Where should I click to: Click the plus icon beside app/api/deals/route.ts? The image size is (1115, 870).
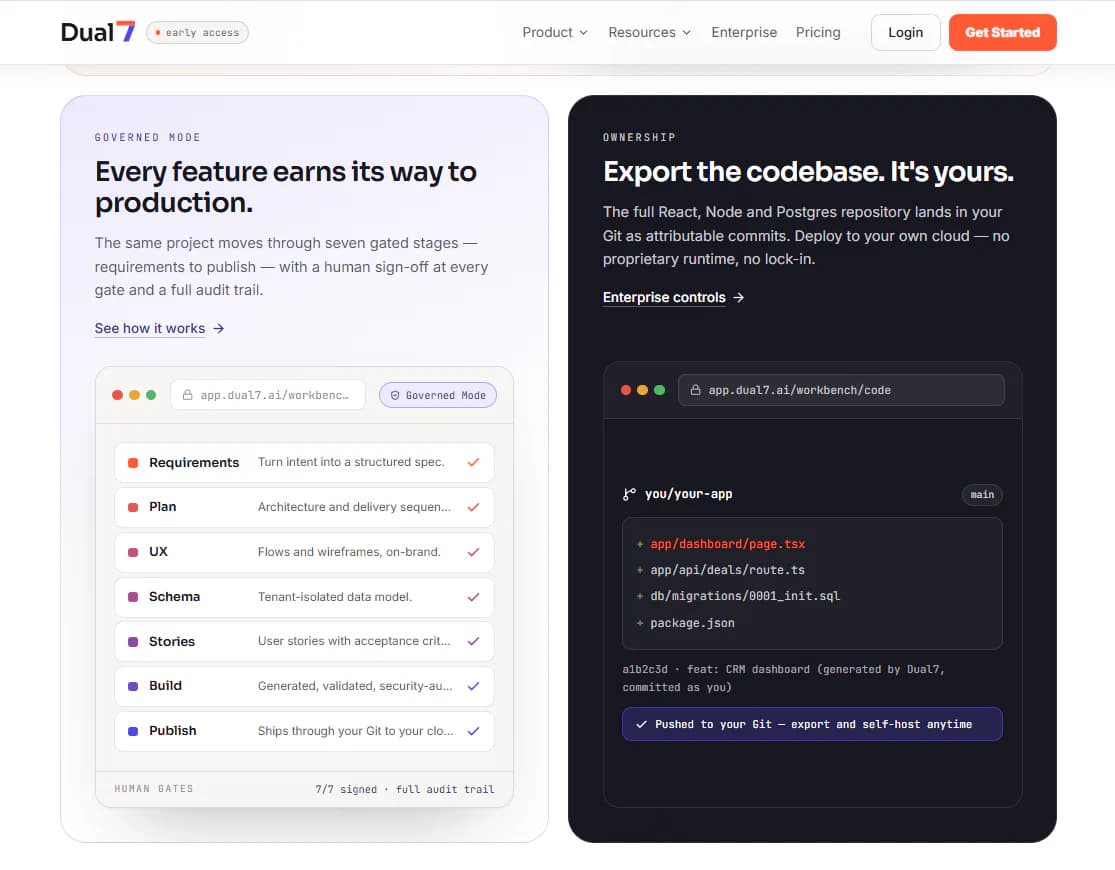coord(640,570)
